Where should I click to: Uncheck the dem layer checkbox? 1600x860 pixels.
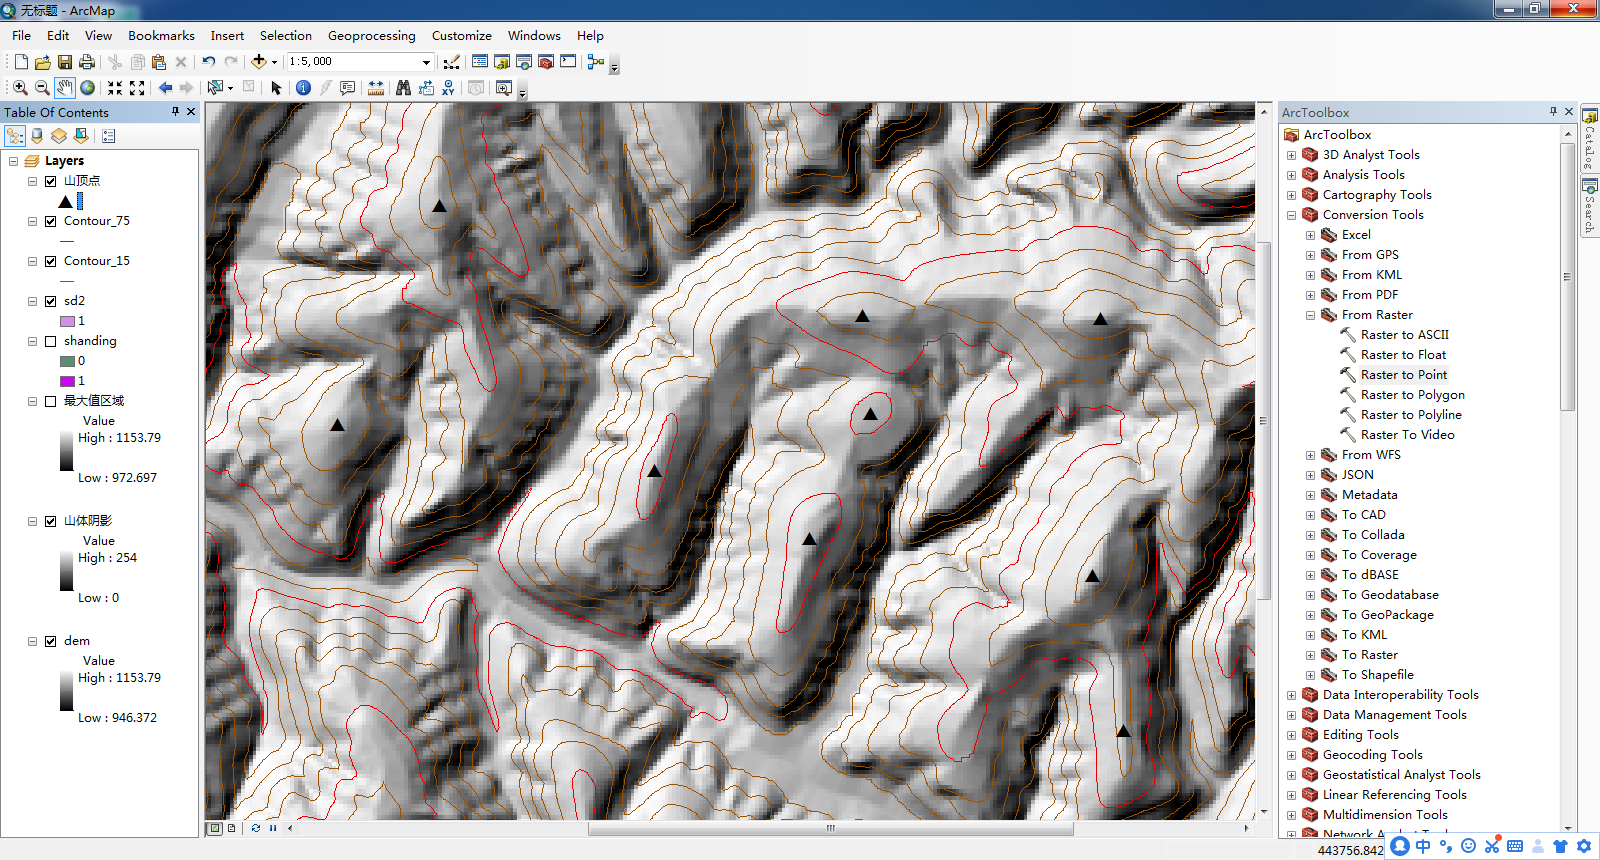pos(50,641)
